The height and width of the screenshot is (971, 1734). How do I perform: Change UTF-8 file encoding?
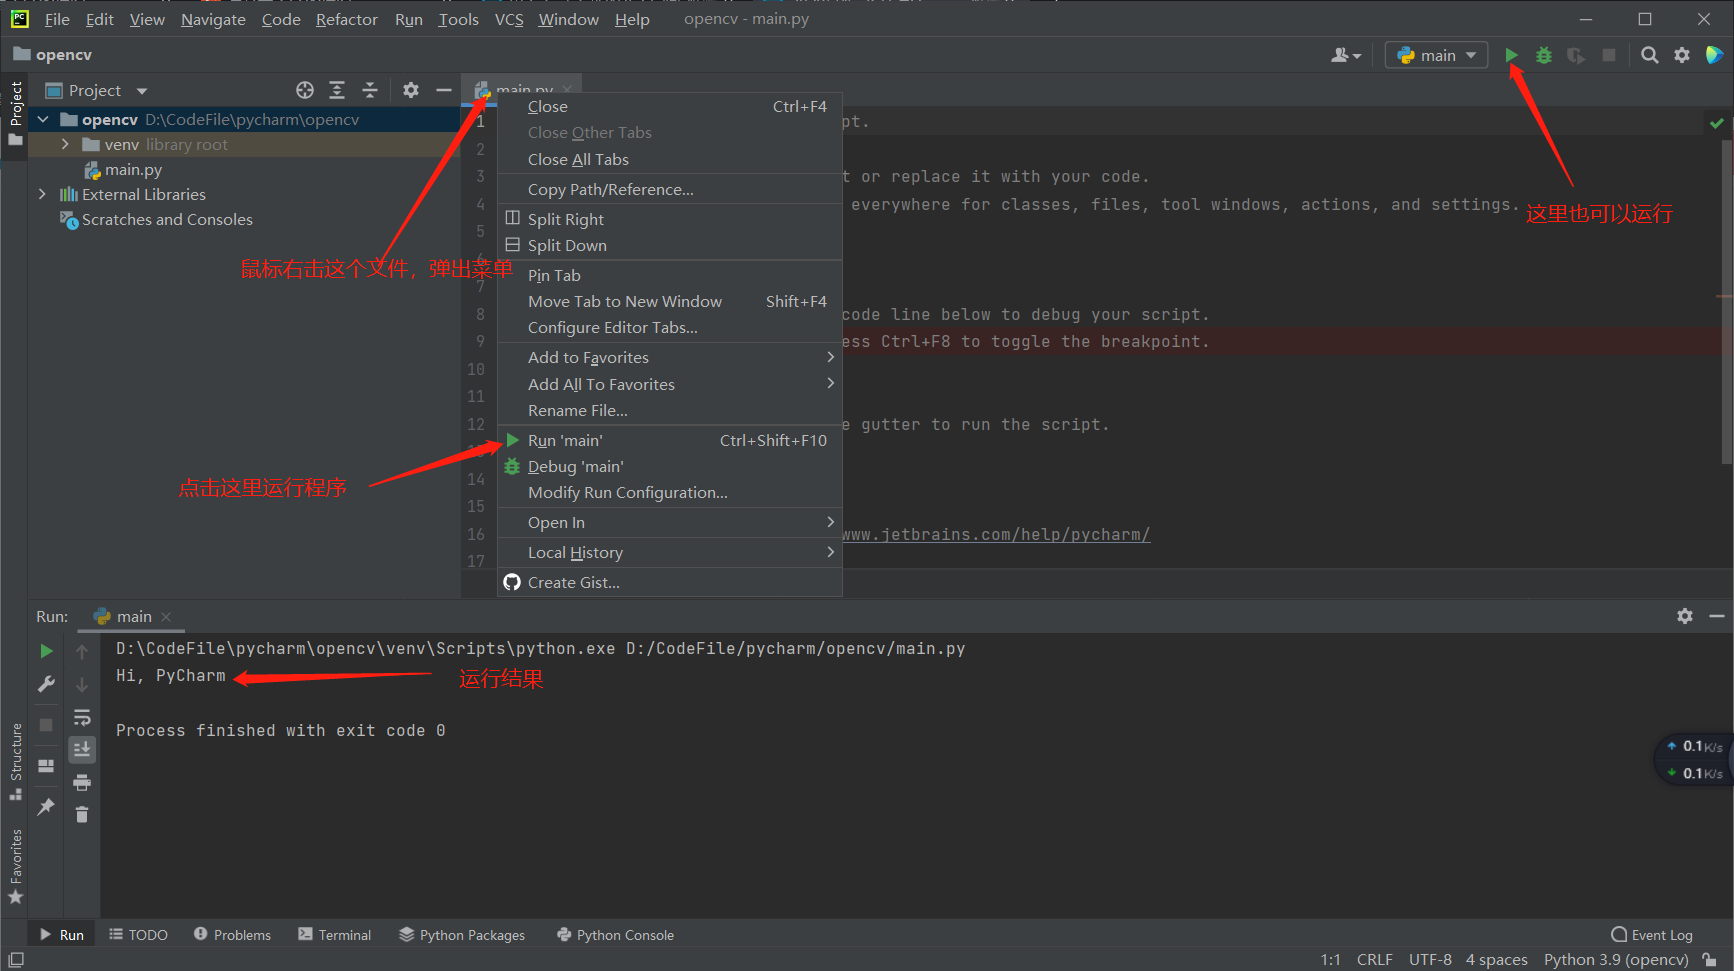[1430, 960]
